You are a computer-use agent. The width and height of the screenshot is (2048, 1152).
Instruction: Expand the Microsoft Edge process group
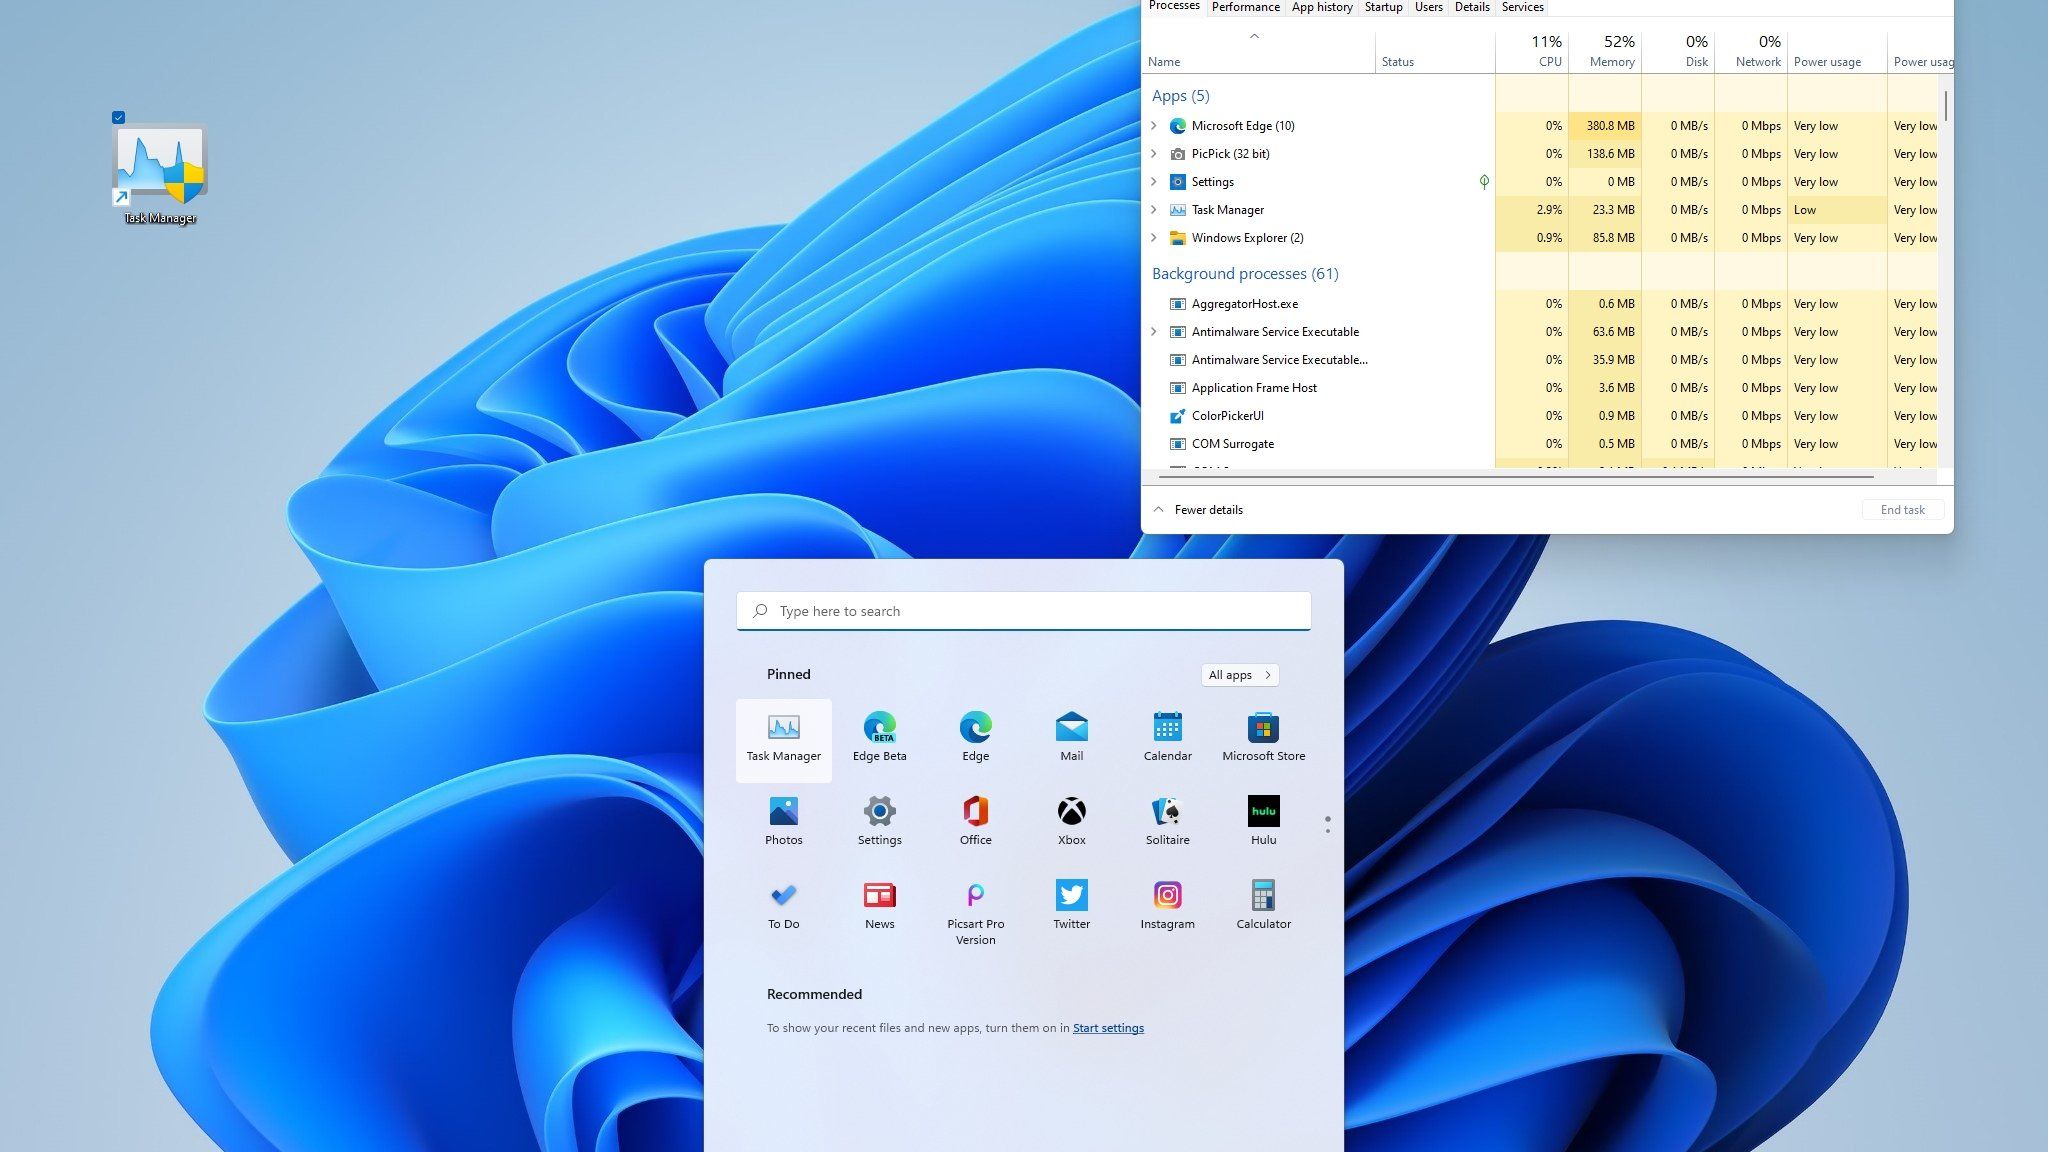1154,126
